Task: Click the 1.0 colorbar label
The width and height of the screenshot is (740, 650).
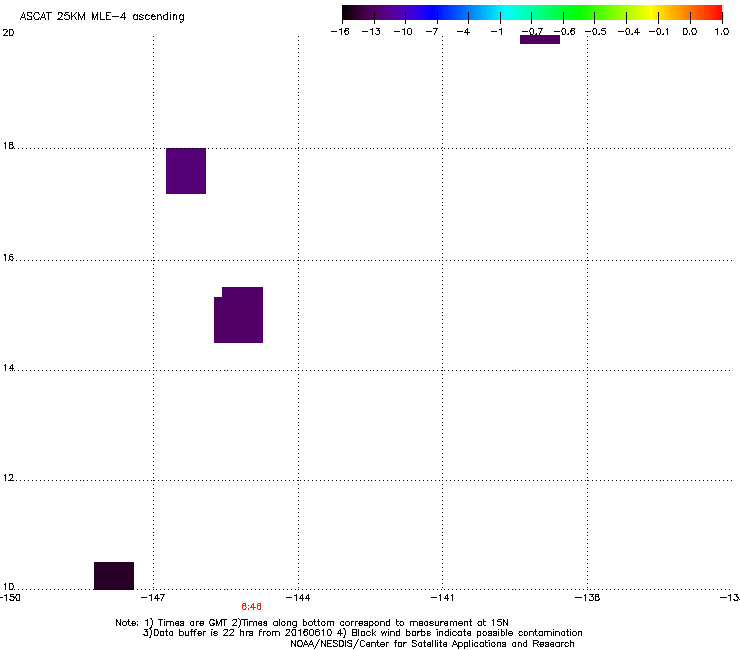Action: 722,32
